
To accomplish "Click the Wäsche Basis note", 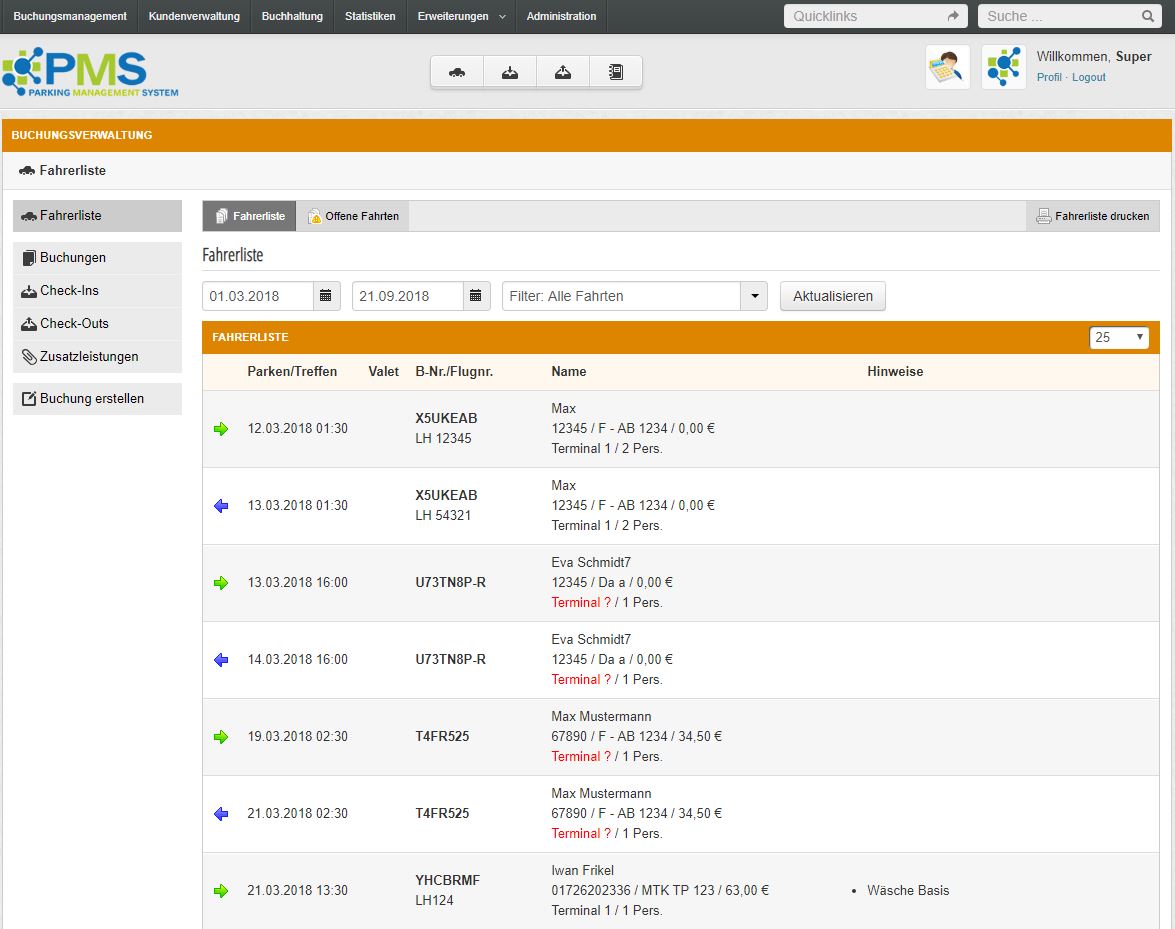I will [x=908, y=891].
